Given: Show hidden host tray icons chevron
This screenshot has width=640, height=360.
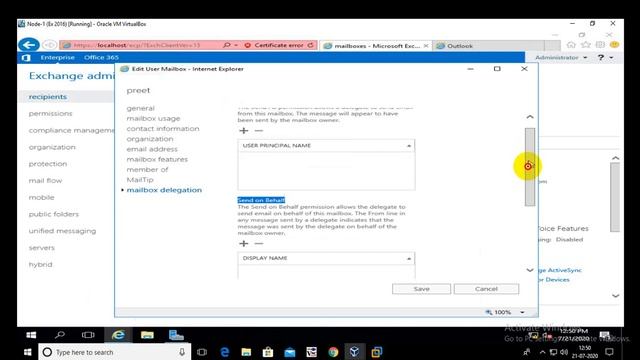Looking at the screenshot, I should click(542, 352).
